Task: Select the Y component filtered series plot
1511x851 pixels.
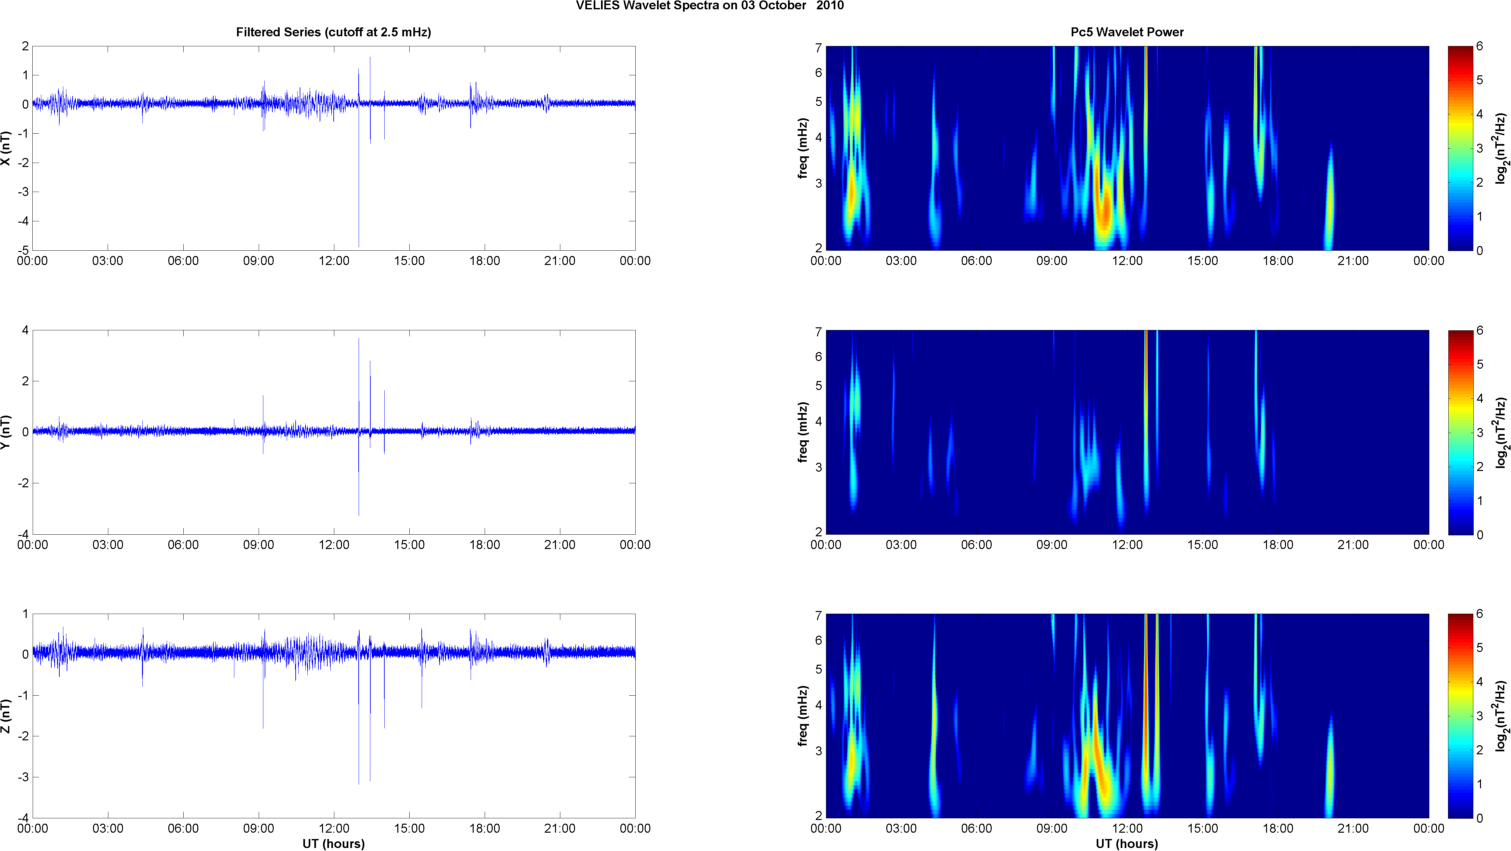Action: click(x=334, y=432)
